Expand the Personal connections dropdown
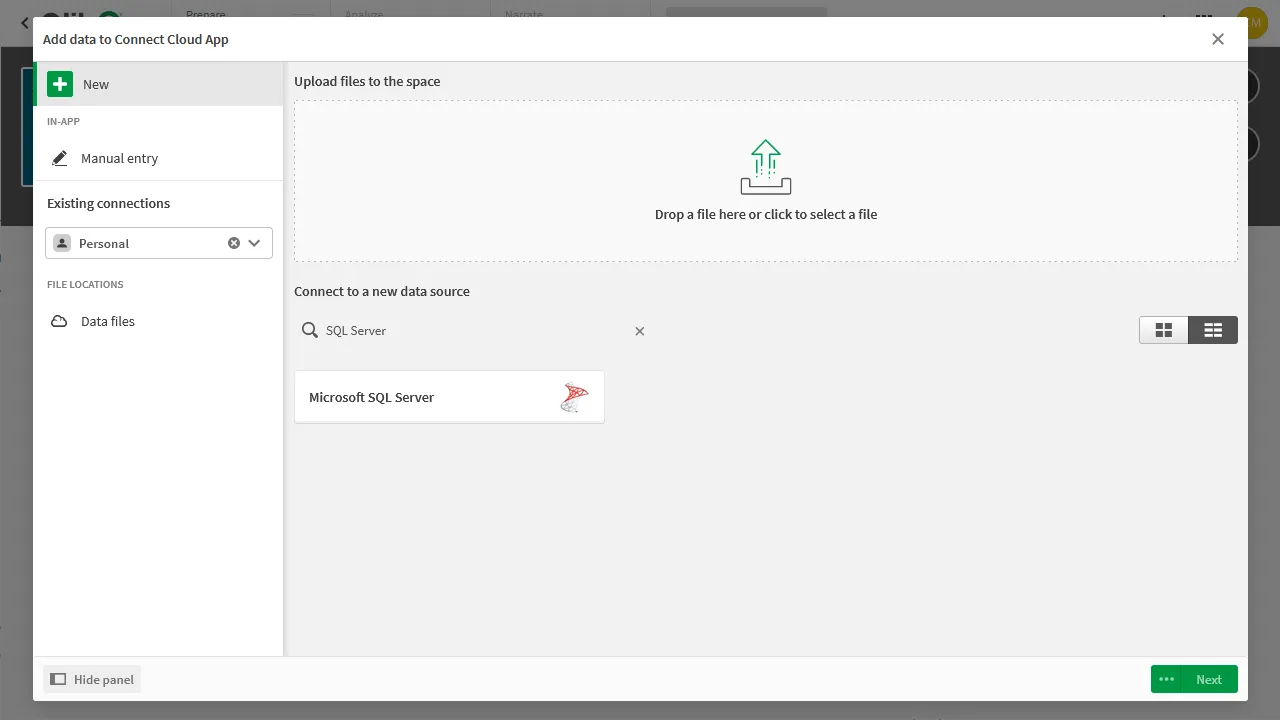1280x720 pixels. (x=254, y=242)
